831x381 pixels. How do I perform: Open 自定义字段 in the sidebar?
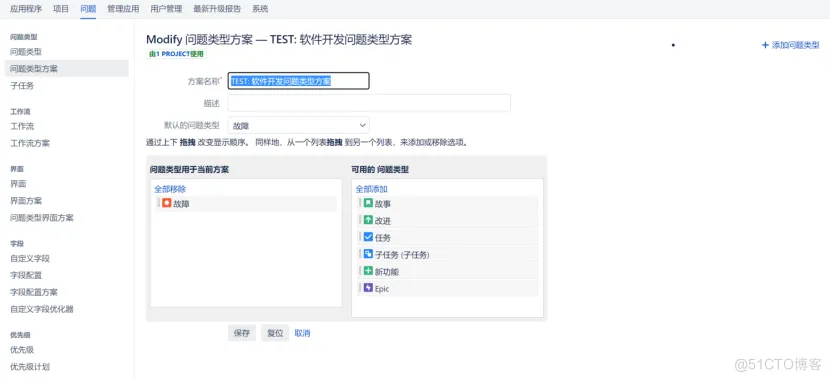coord(30,259)
